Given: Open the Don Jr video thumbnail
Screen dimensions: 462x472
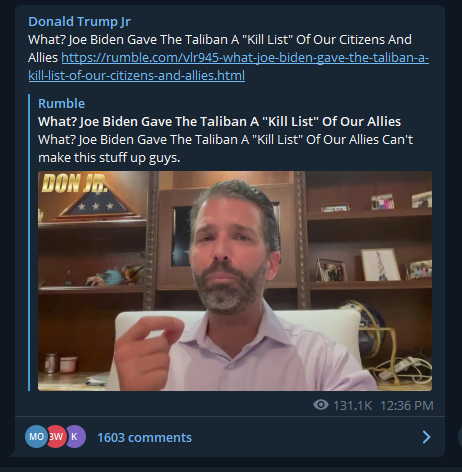Looking at the screenshot, I should coord(235,281).
